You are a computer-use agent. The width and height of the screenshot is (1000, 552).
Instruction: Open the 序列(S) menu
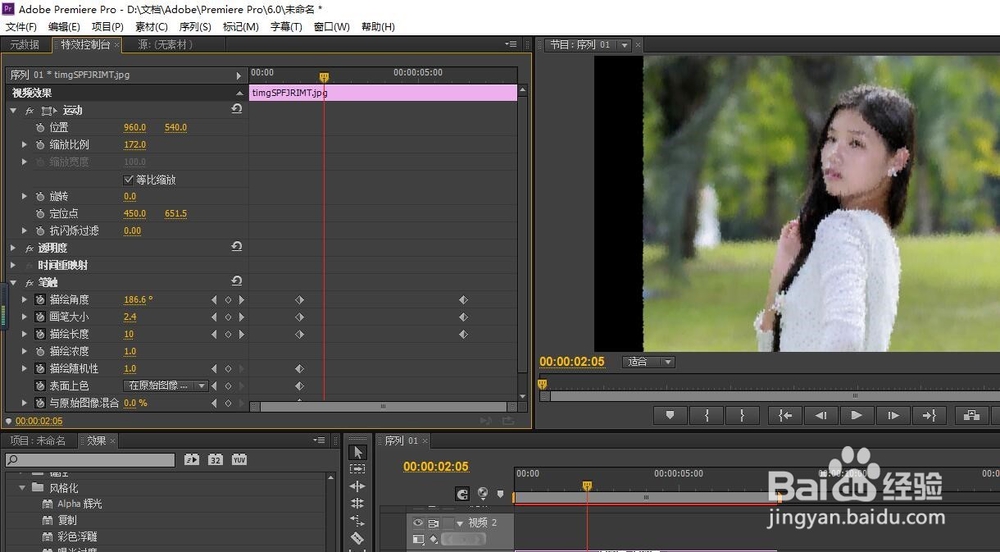click(x=195, y=27)
